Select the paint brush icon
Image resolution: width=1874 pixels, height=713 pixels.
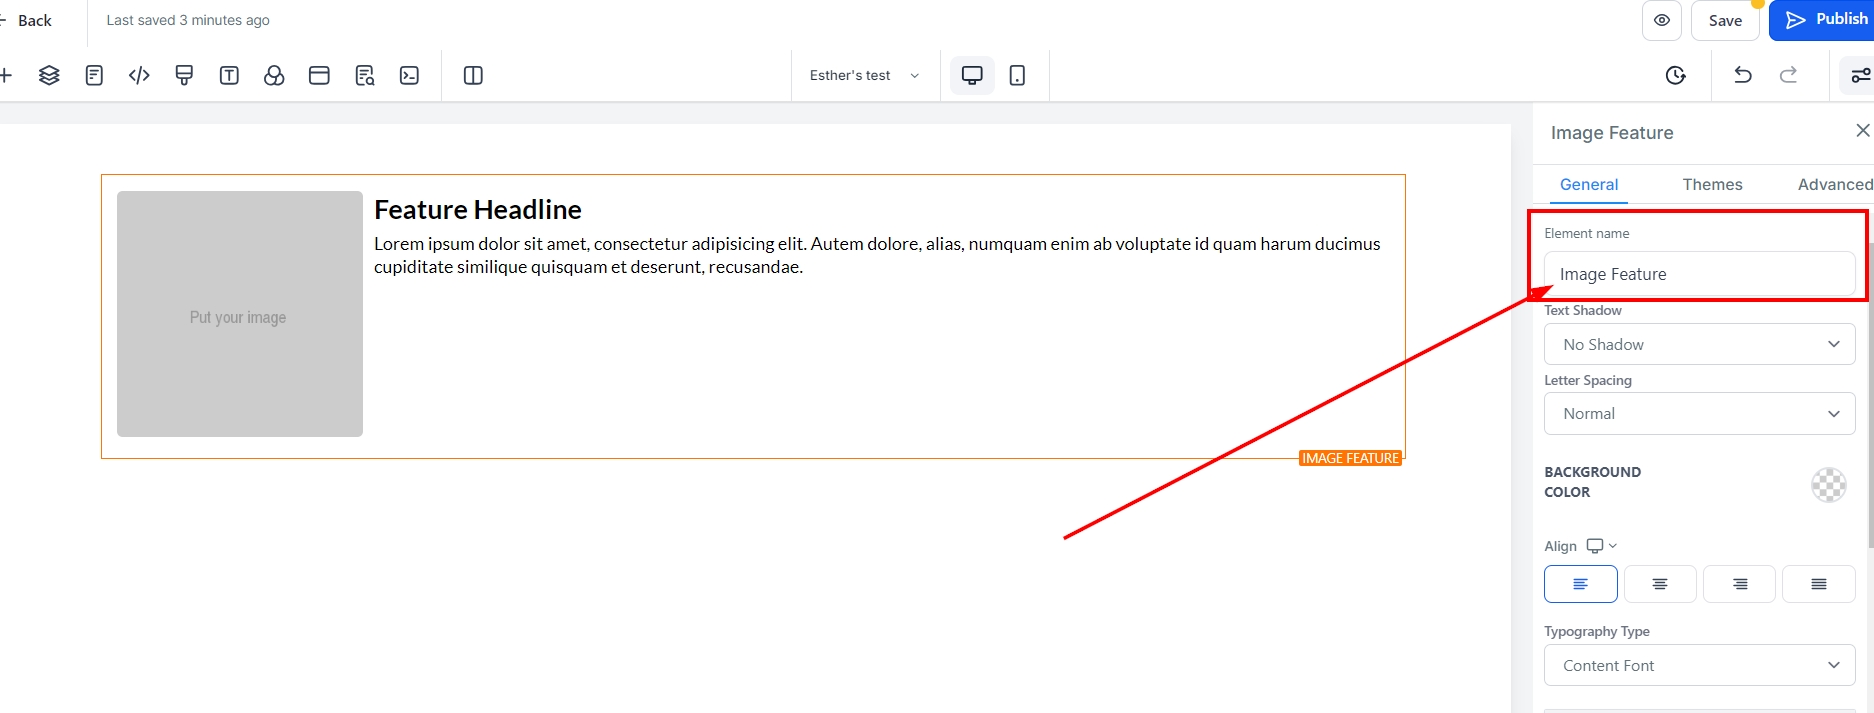(x=184, y=75)
